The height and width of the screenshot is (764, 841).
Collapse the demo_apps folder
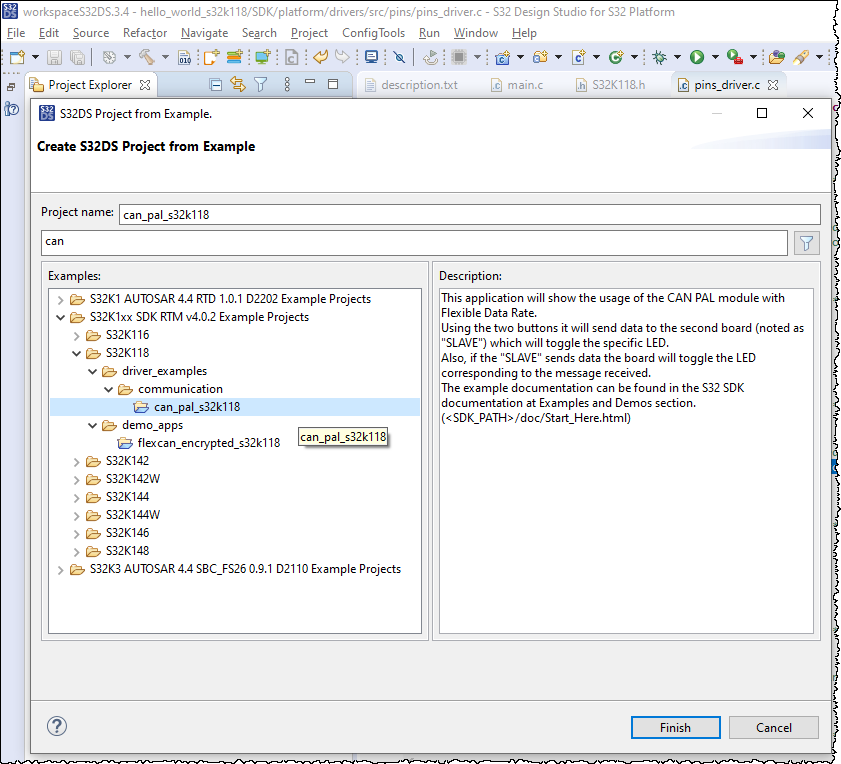(x=92, y=425)
